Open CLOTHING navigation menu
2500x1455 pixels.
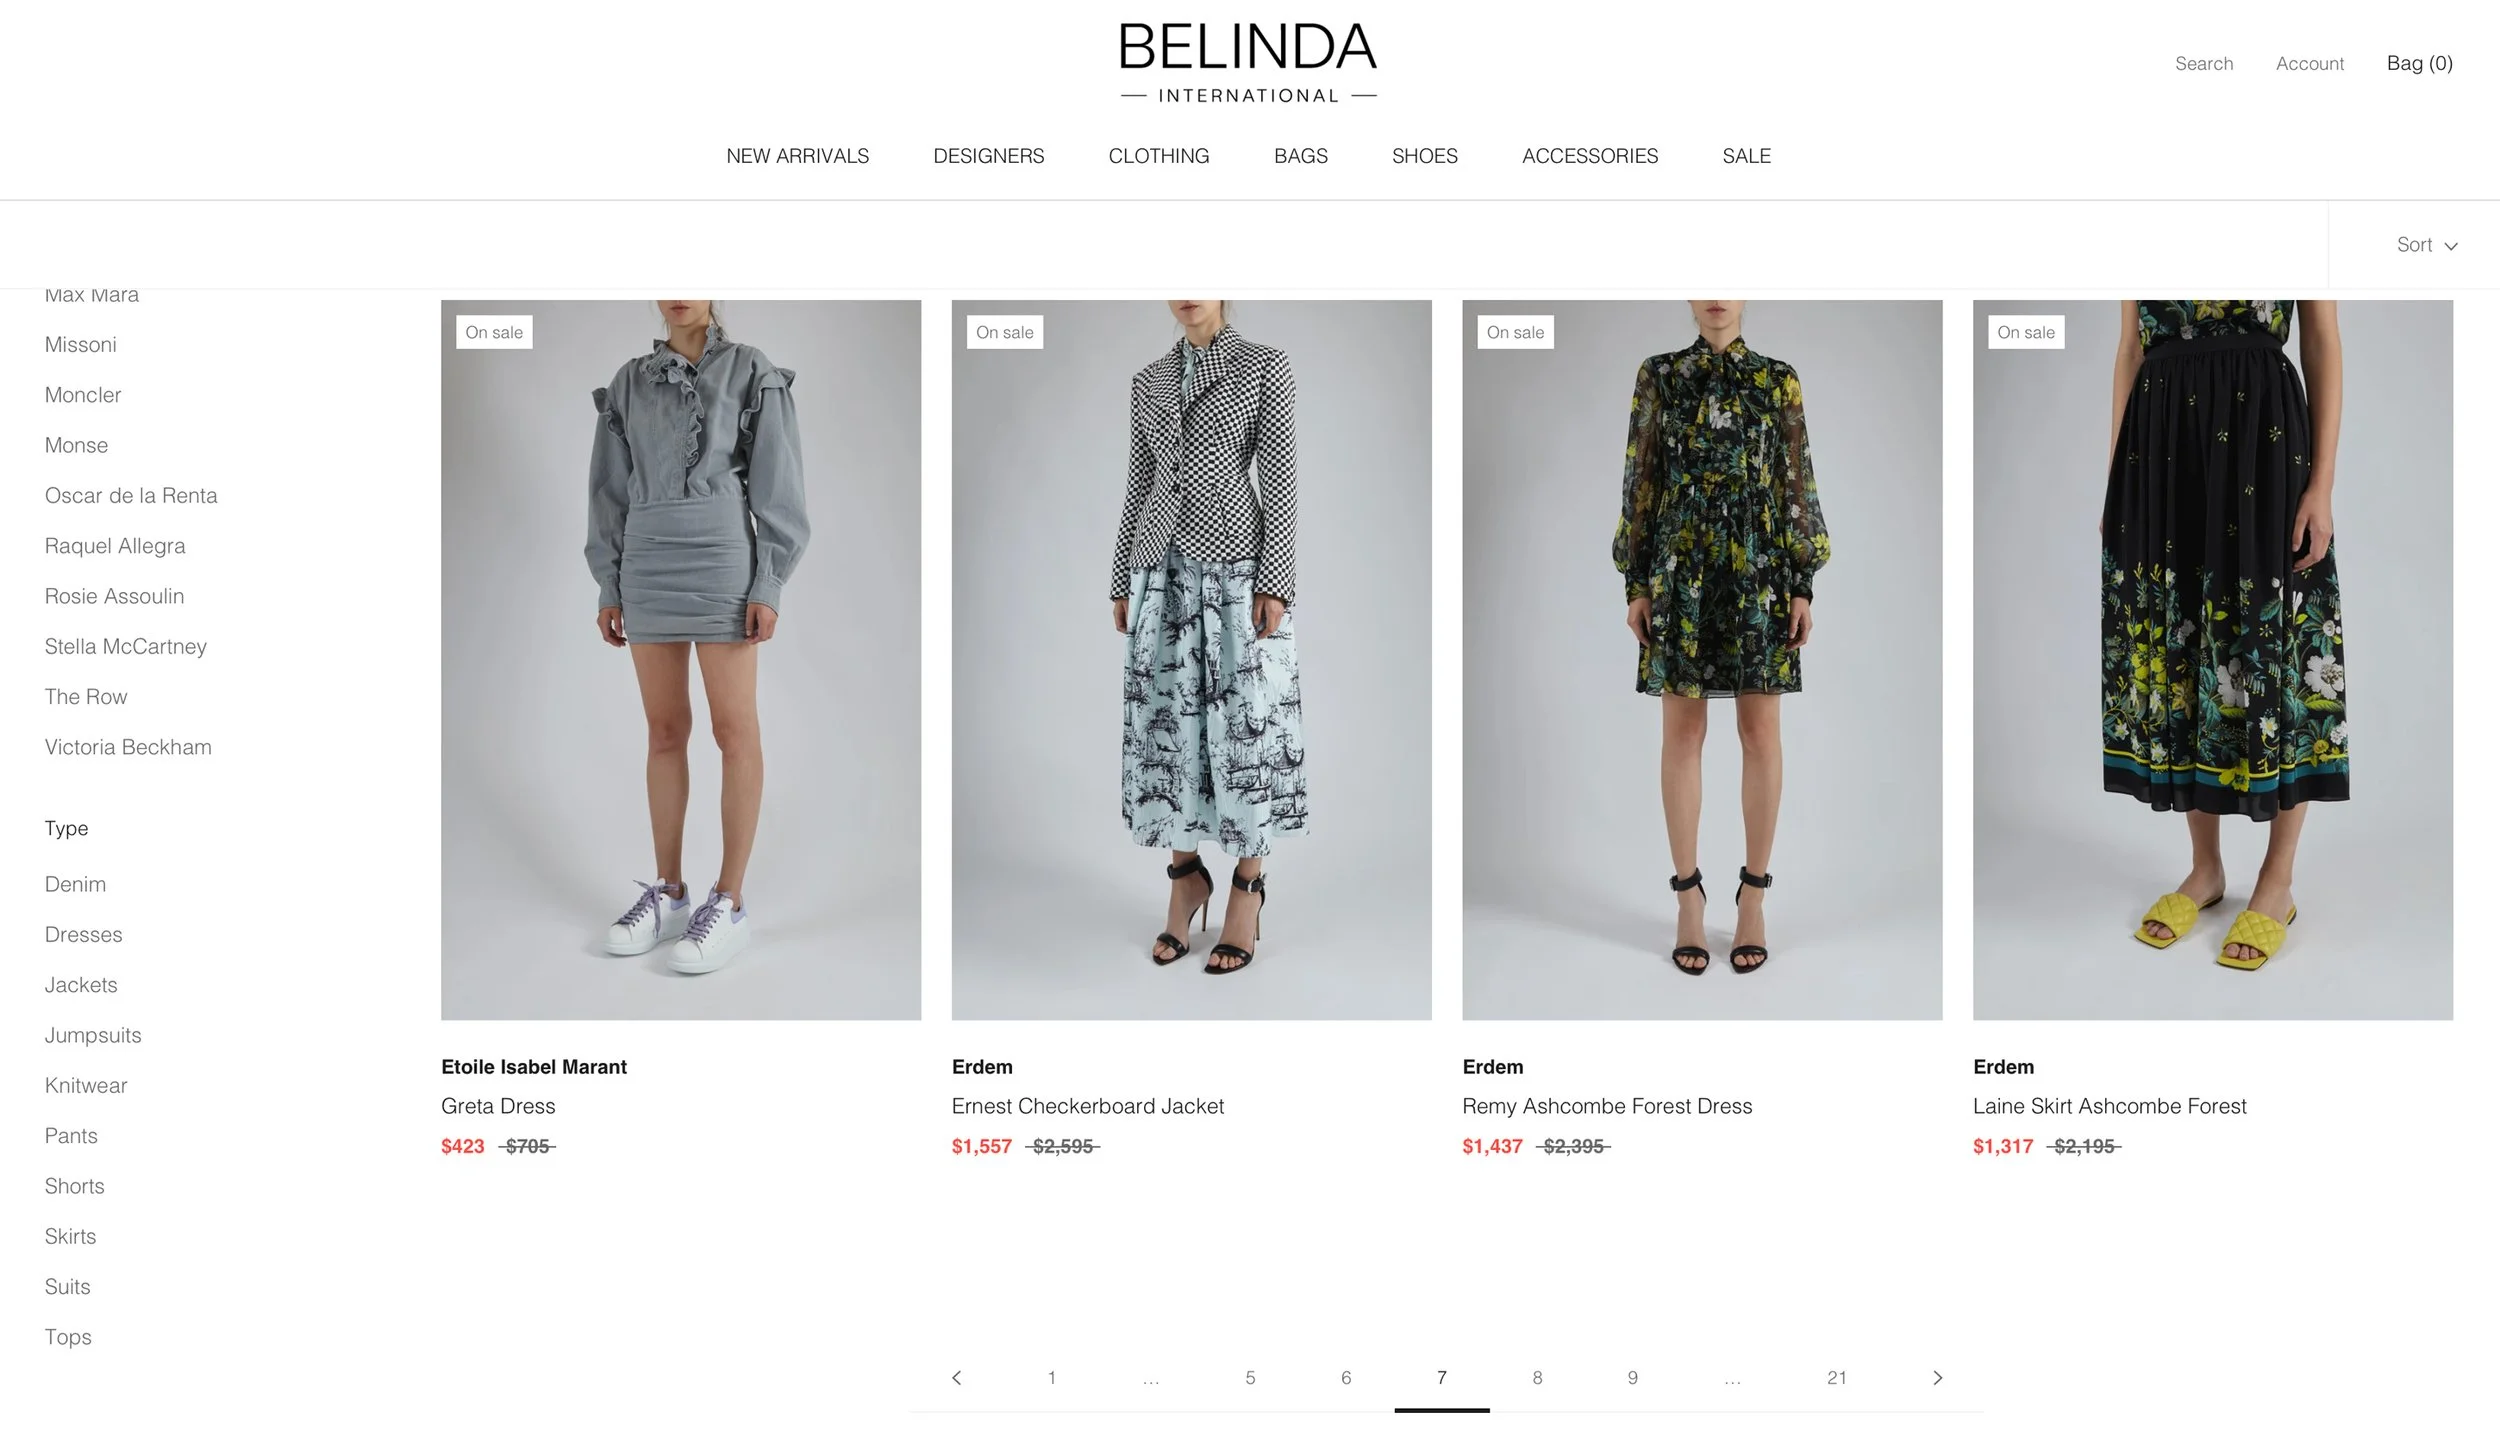[1158, 156]
